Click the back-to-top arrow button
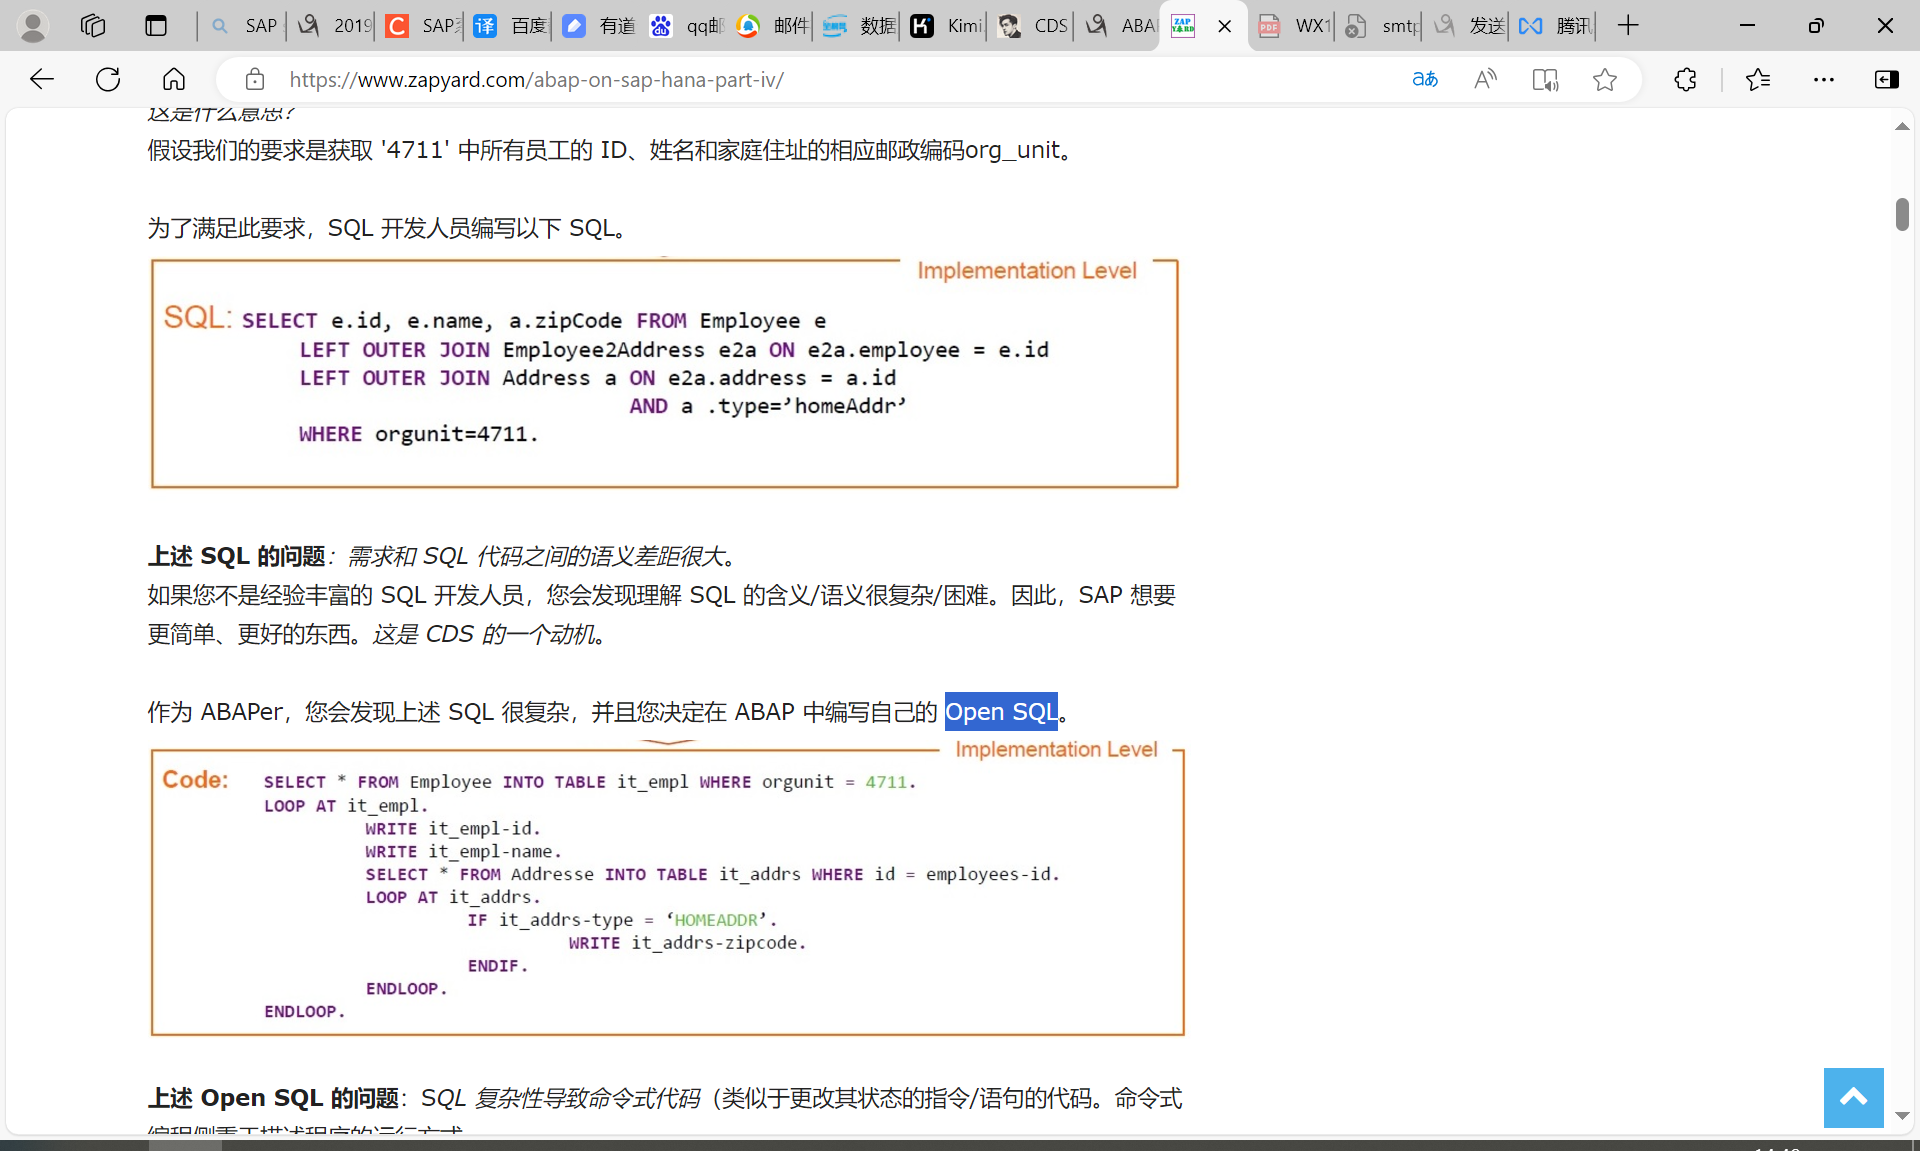 1853,1097
